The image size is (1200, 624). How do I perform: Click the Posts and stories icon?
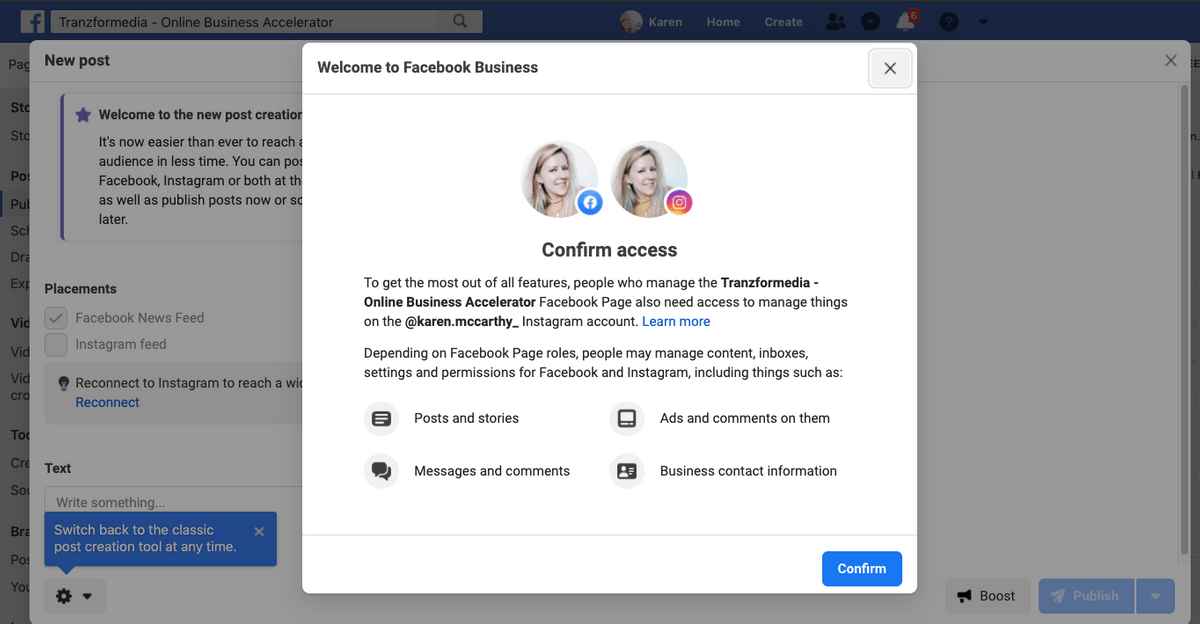click(381, 418)
